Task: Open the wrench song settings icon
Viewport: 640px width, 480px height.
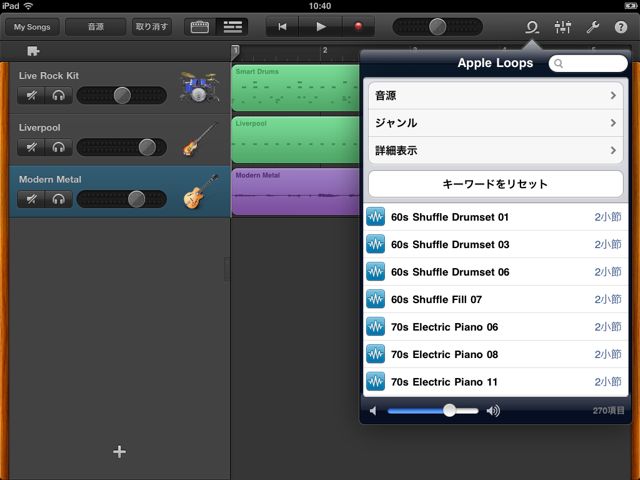Action: coord(592,27)
